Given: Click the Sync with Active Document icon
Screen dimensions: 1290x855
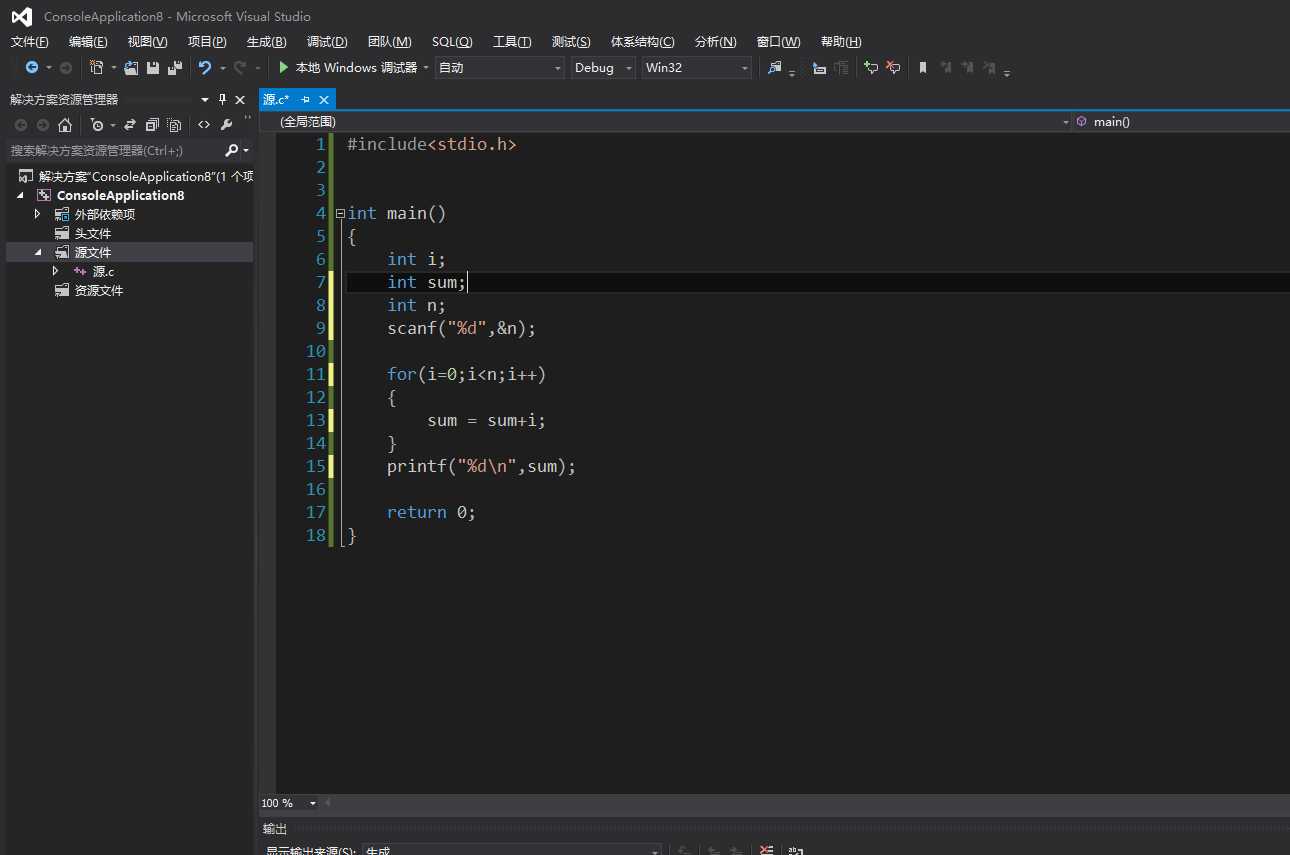Looking at the screenshot, I should coord(130,125).
